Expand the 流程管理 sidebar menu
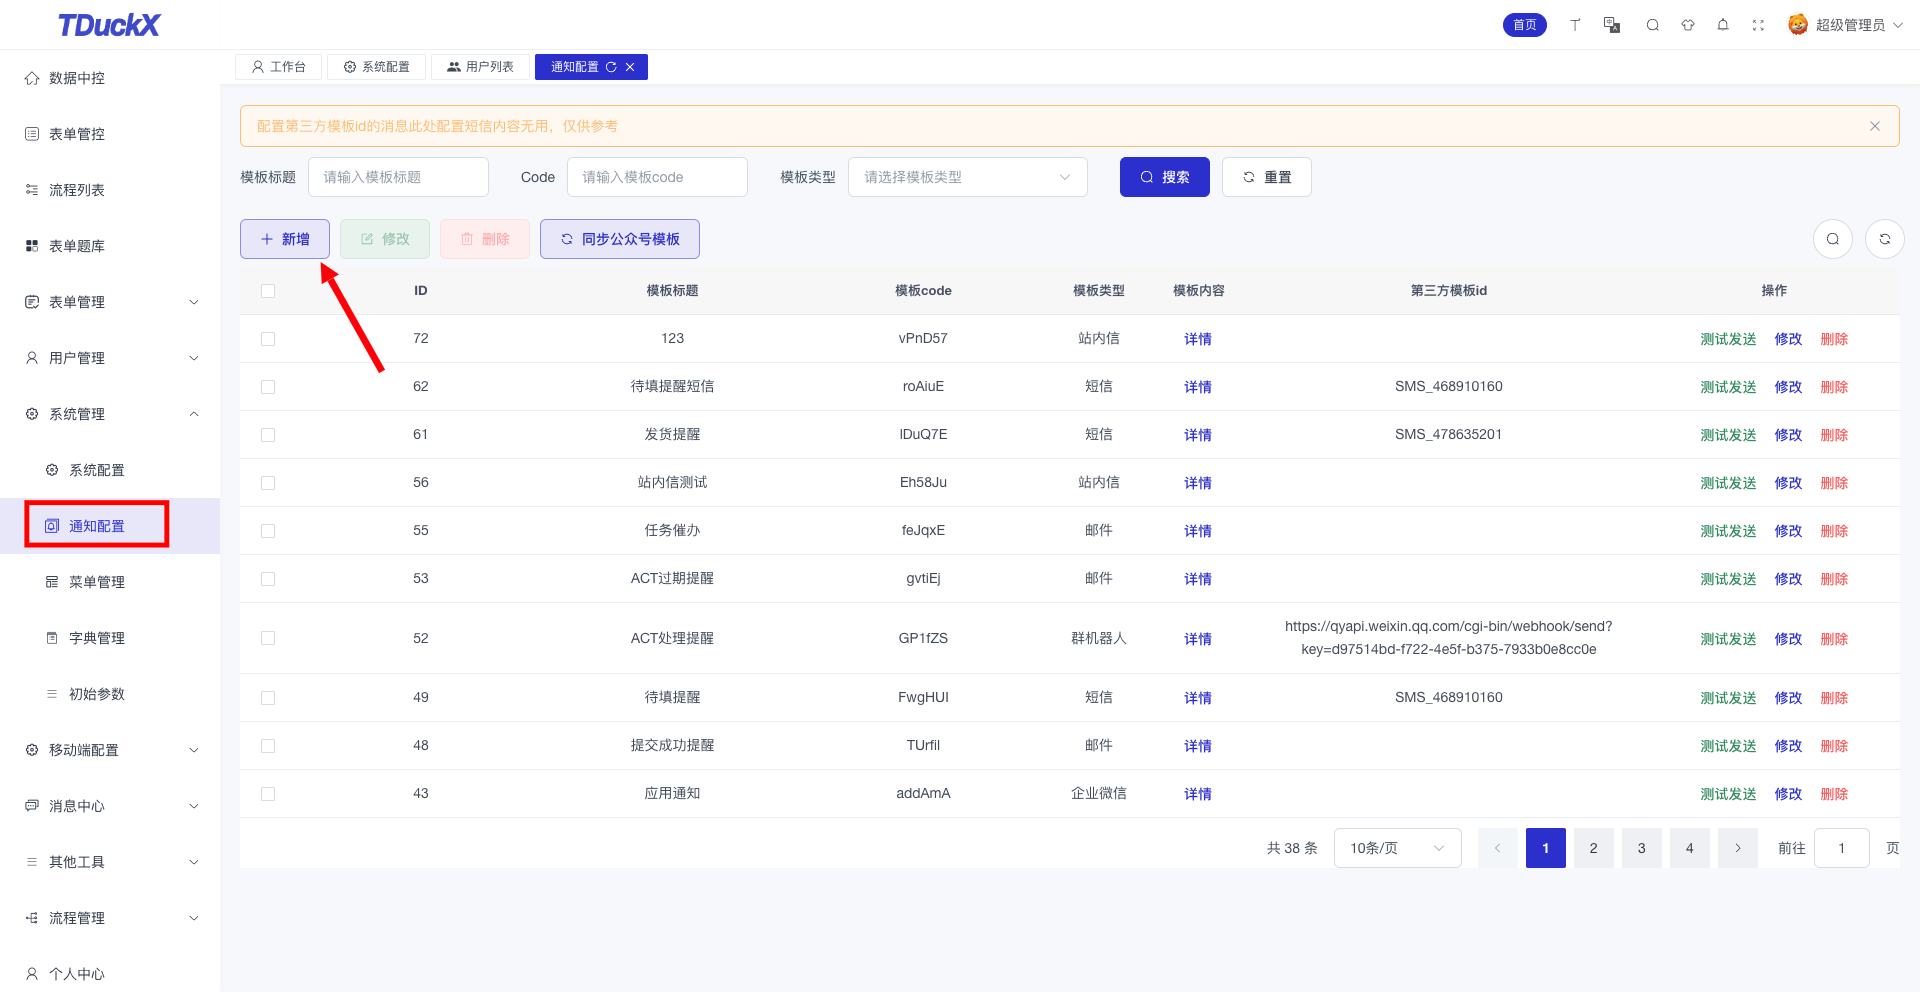The image size is (1920, 992). click(110, 918)
